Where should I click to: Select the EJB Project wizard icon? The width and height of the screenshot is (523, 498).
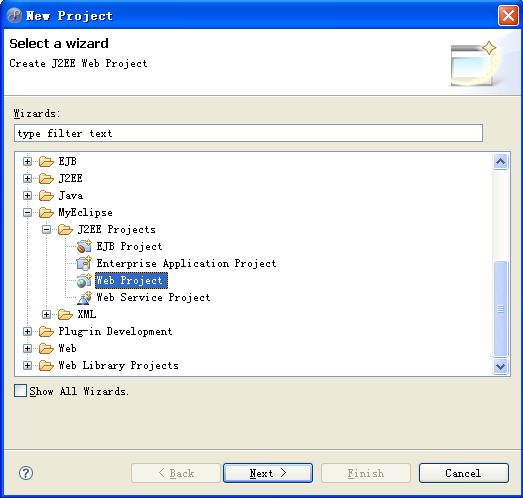(x=84, y=246)
